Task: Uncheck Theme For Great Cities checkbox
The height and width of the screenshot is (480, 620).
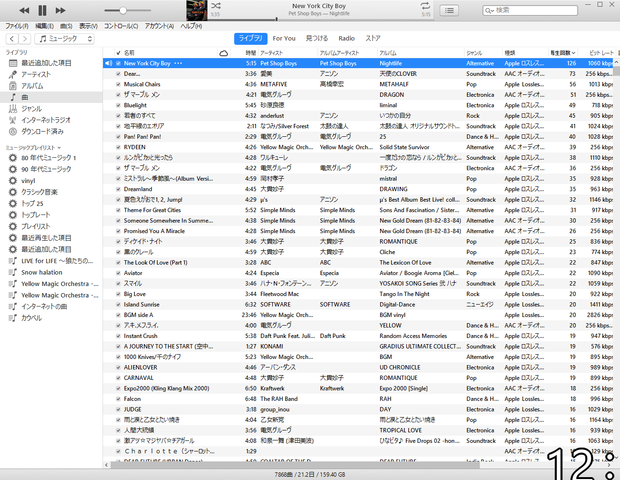Action: [118, 210]
